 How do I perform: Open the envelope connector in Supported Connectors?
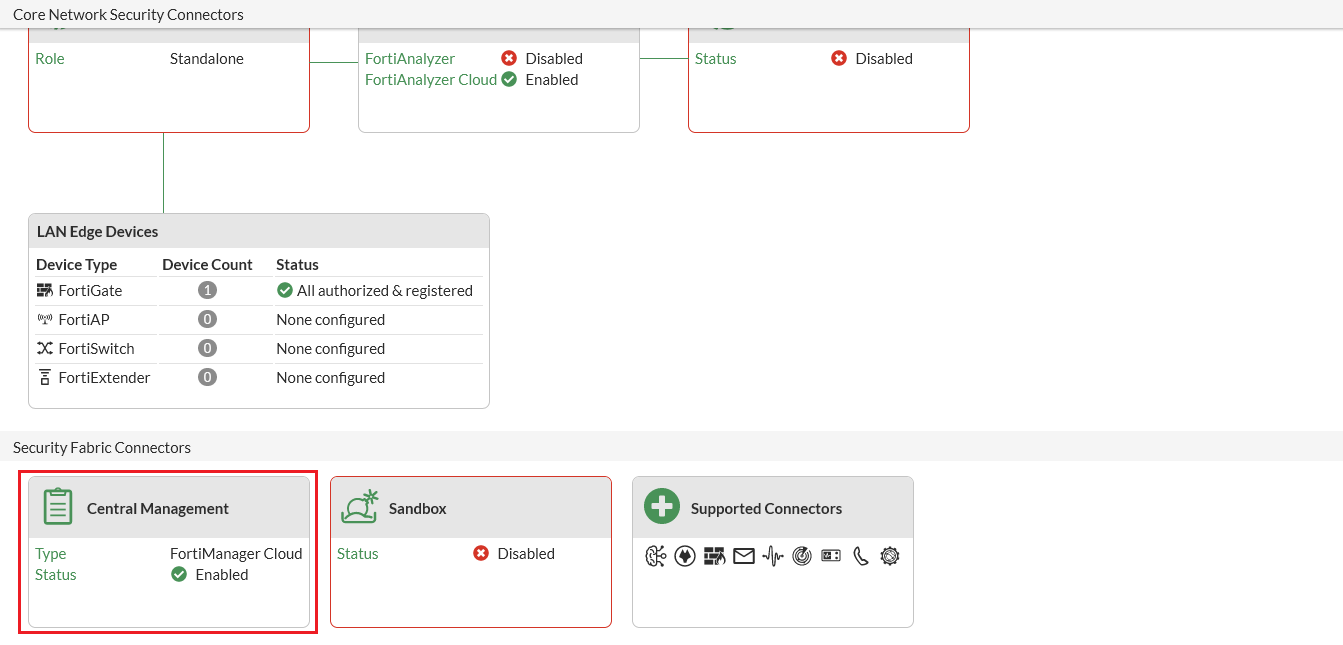743,555
